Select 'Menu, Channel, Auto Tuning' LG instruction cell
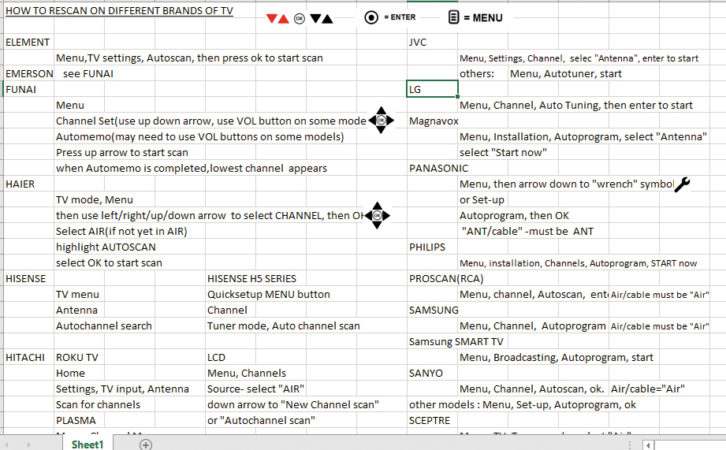Screen dimensions: 726x450 (576, 105)
